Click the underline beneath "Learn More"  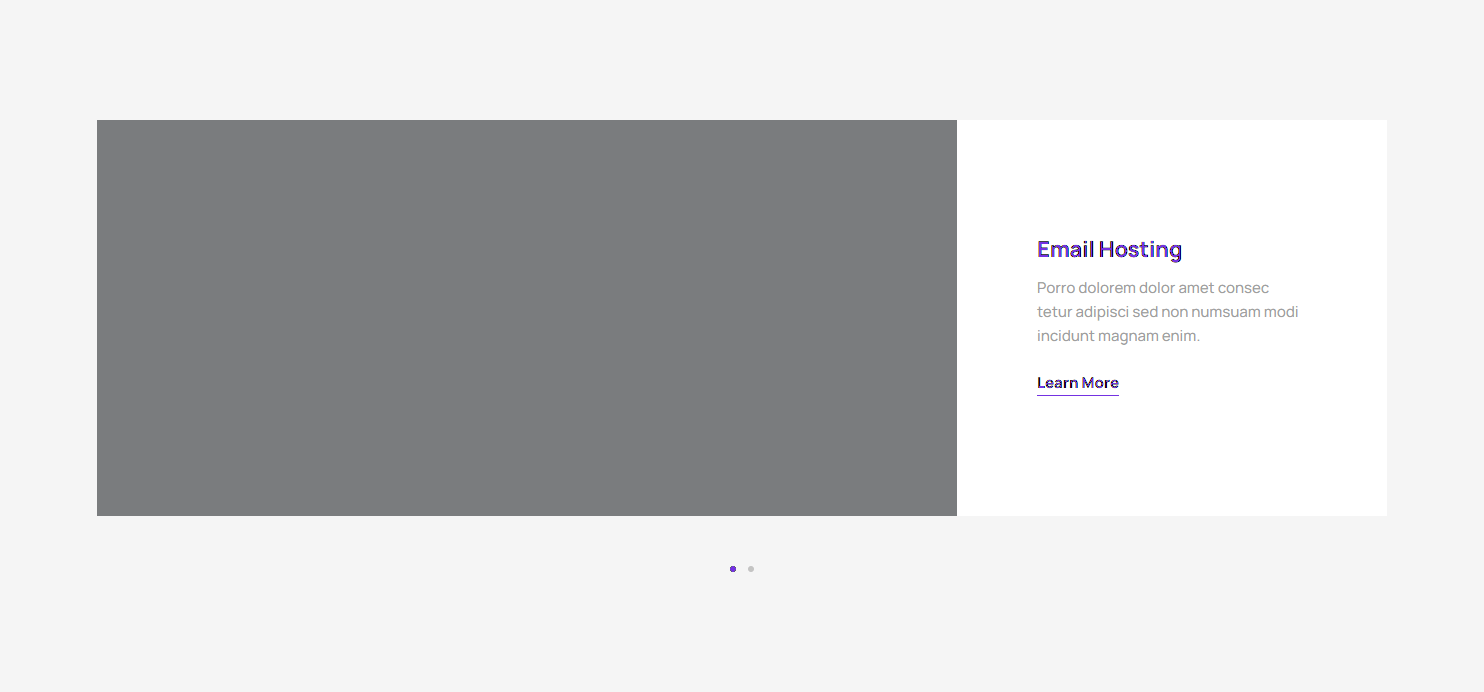click(1077, 395)
